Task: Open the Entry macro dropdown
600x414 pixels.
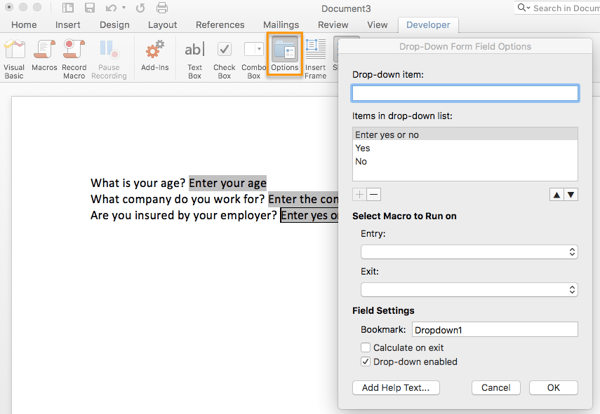Action: 469,252
